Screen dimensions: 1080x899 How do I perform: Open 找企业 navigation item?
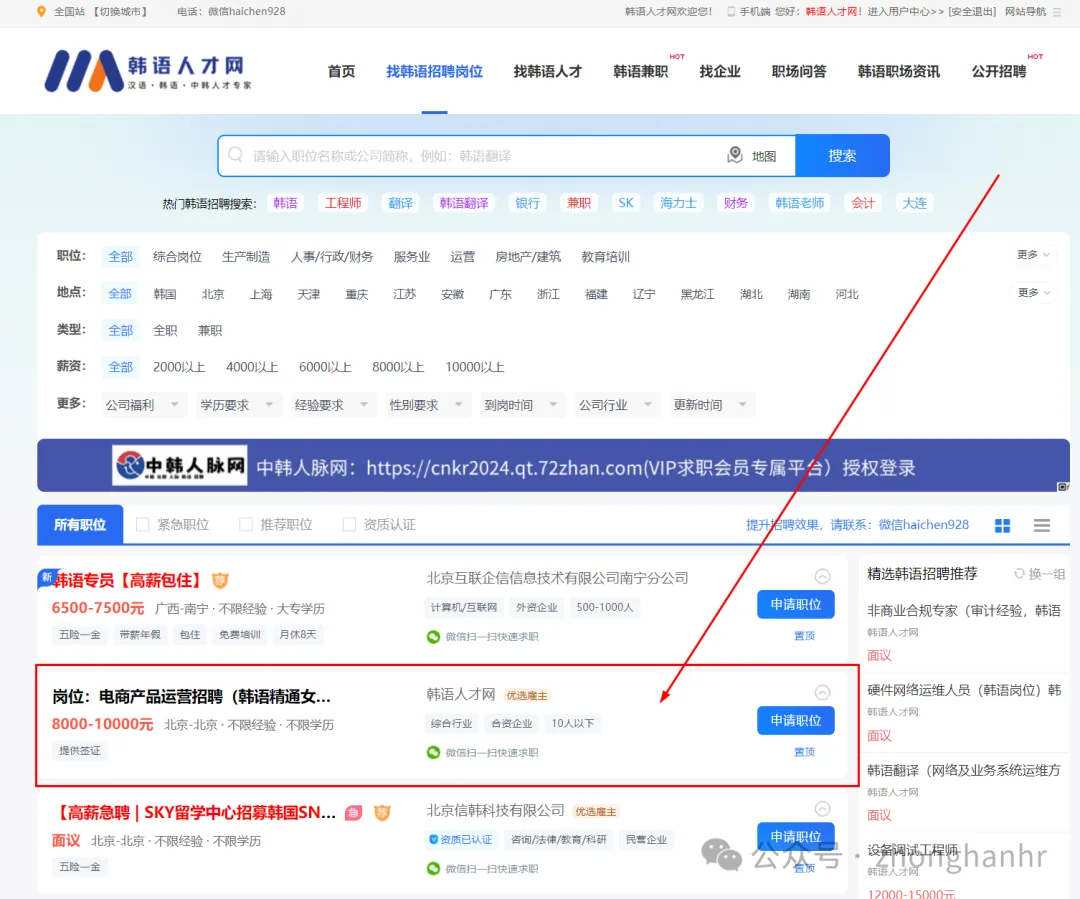pos(720,72)
